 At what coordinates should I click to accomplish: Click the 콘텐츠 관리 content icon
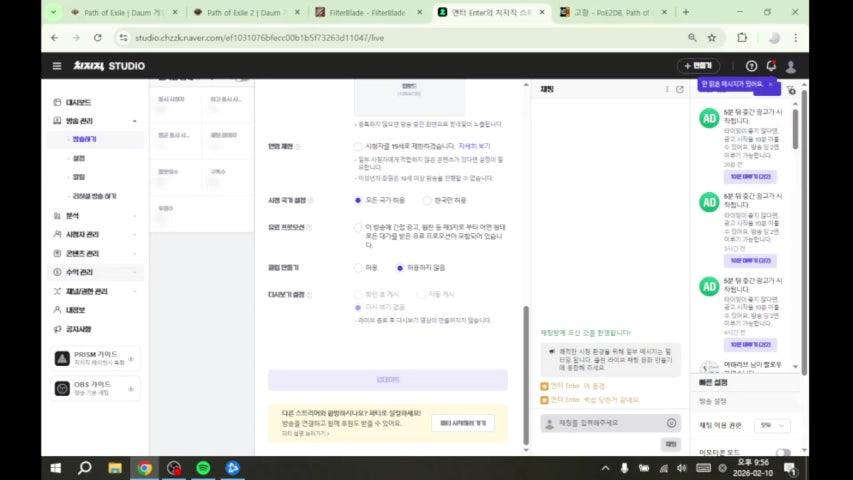[x=57, y=253]
